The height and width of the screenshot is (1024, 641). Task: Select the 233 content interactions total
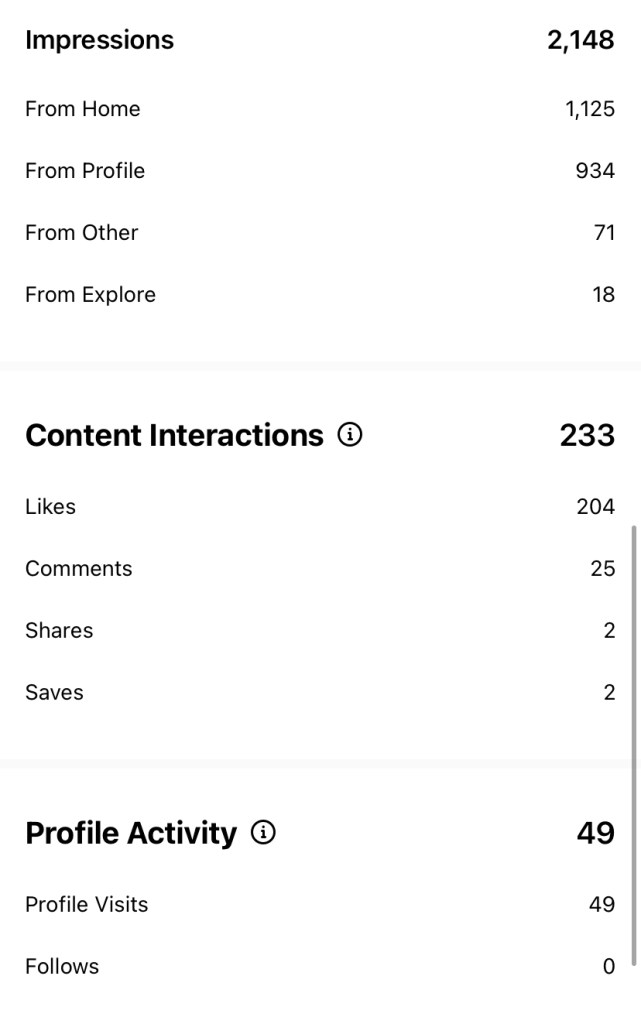[x=587, y=435]
